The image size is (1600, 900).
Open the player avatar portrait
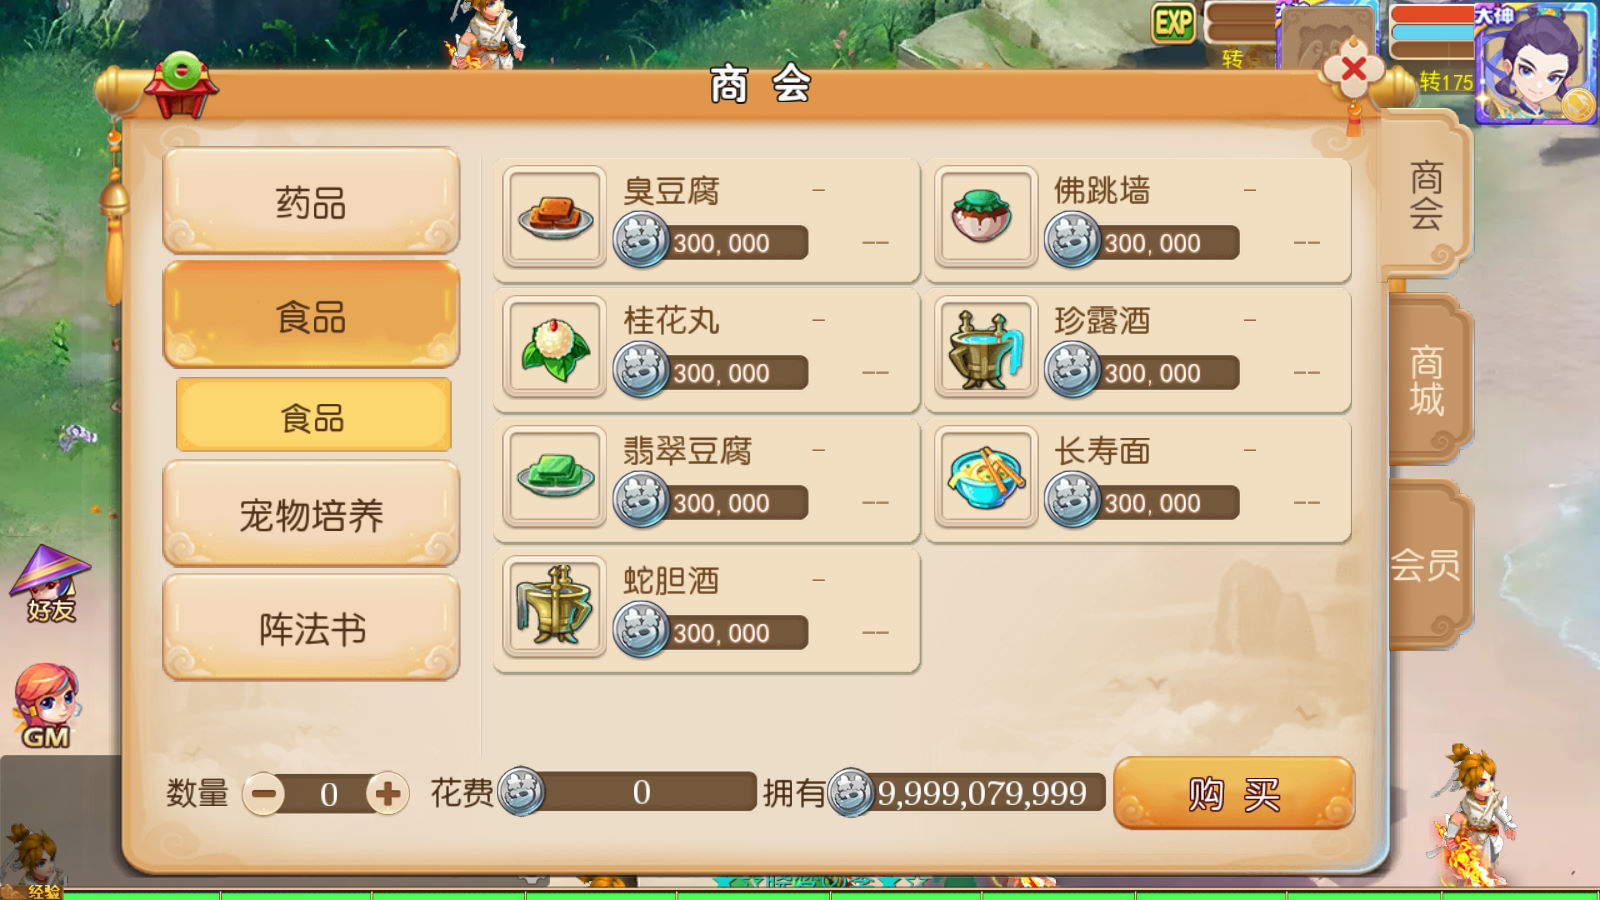click(1535, 62)
